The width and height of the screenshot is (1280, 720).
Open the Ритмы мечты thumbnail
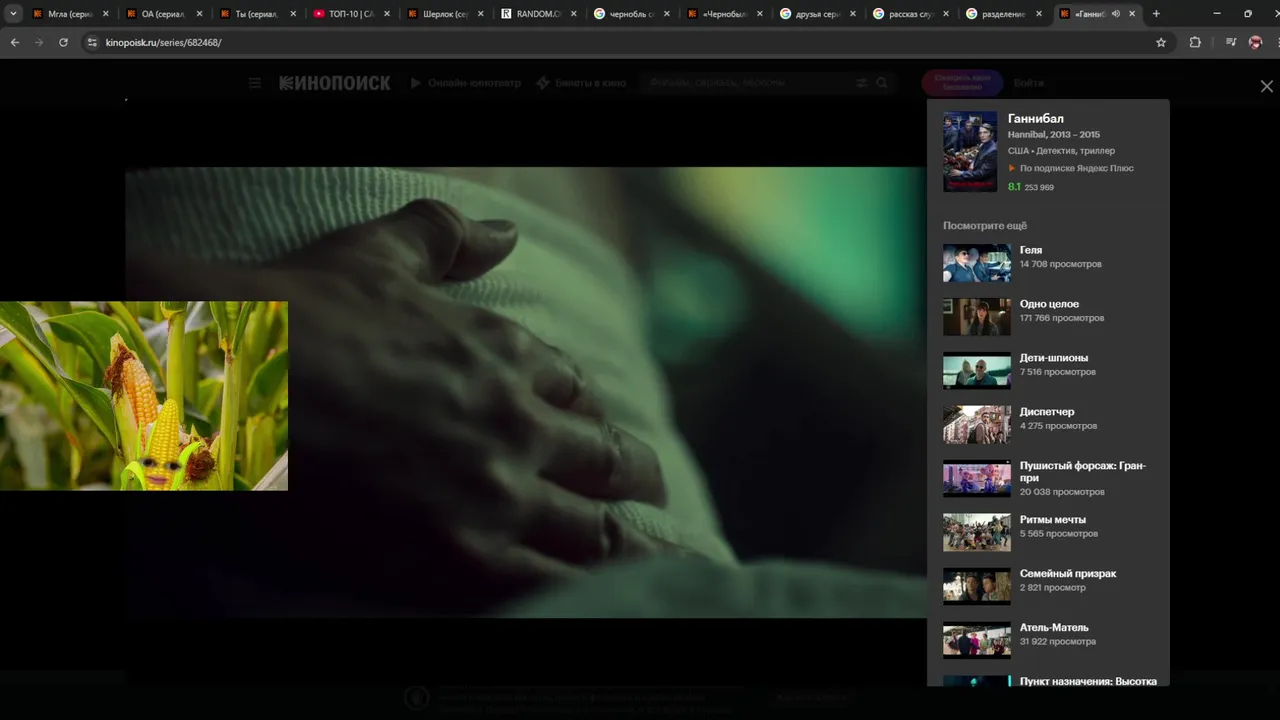click(977, 533)
